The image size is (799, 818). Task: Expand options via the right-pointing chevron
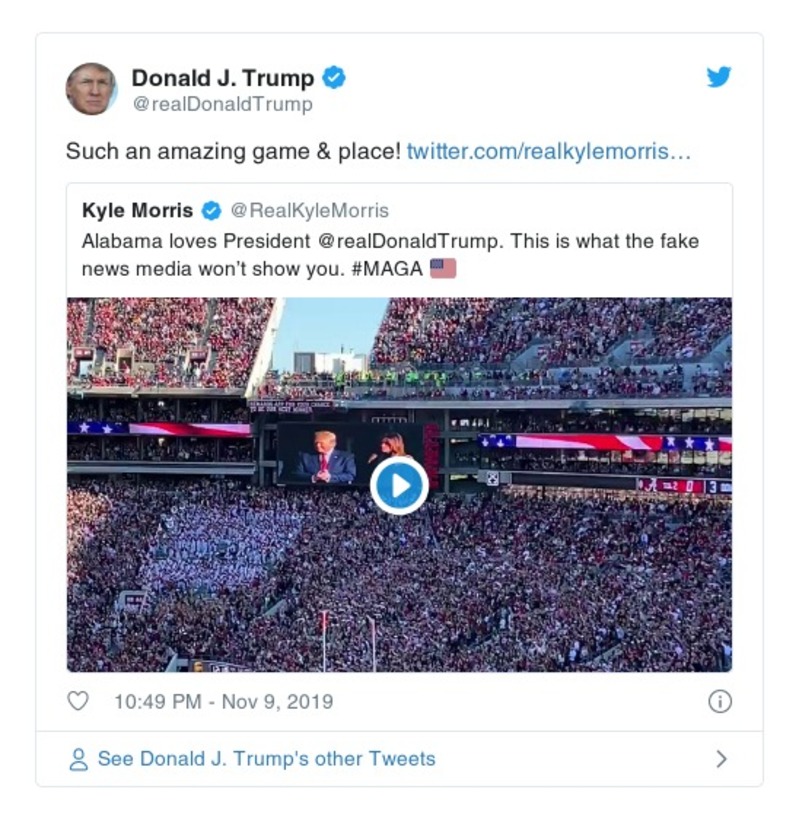pos(723,758)
